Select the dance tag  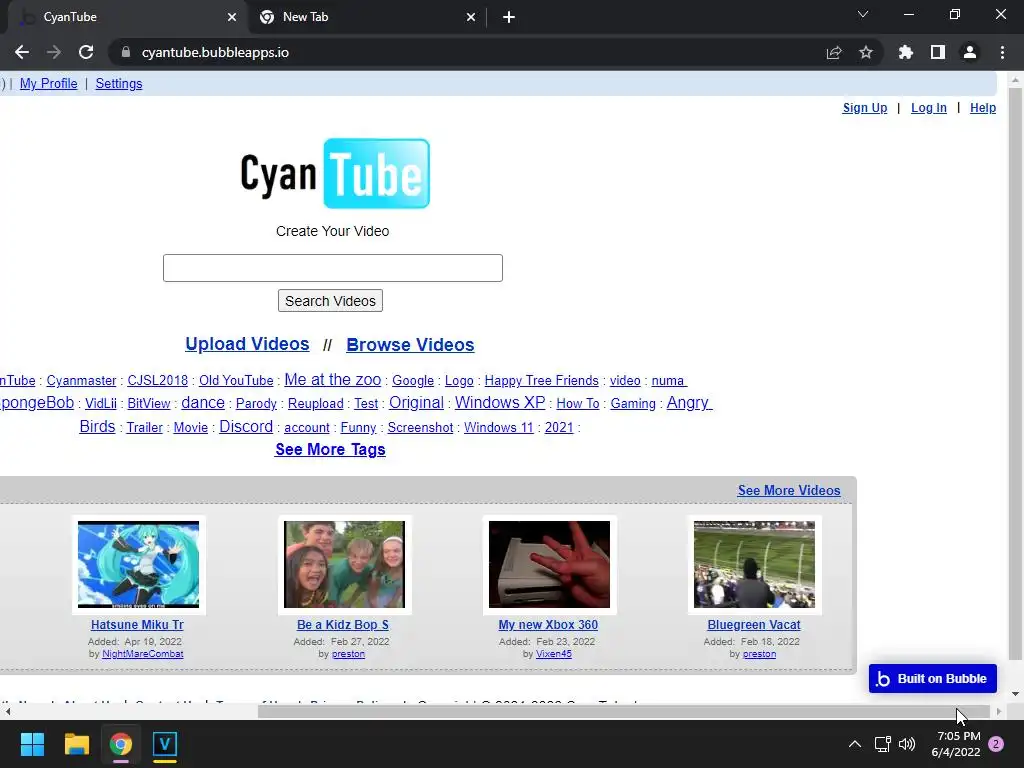(x=202, y=403)
